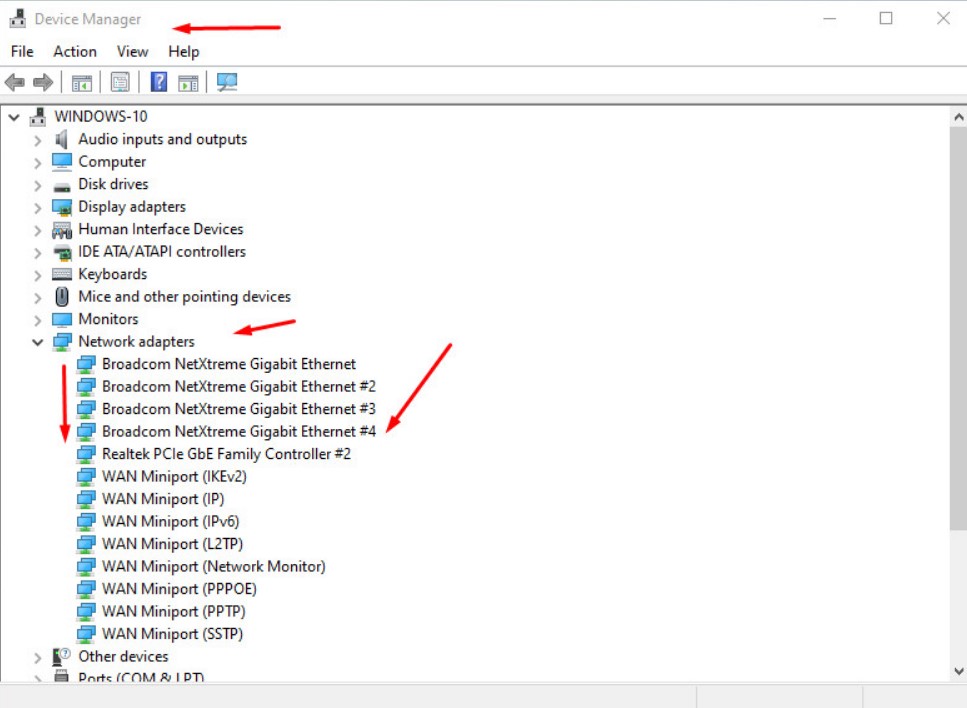The image size is (967, 708).
Task: Expand the Keyboards category
Action: [38, 275]
